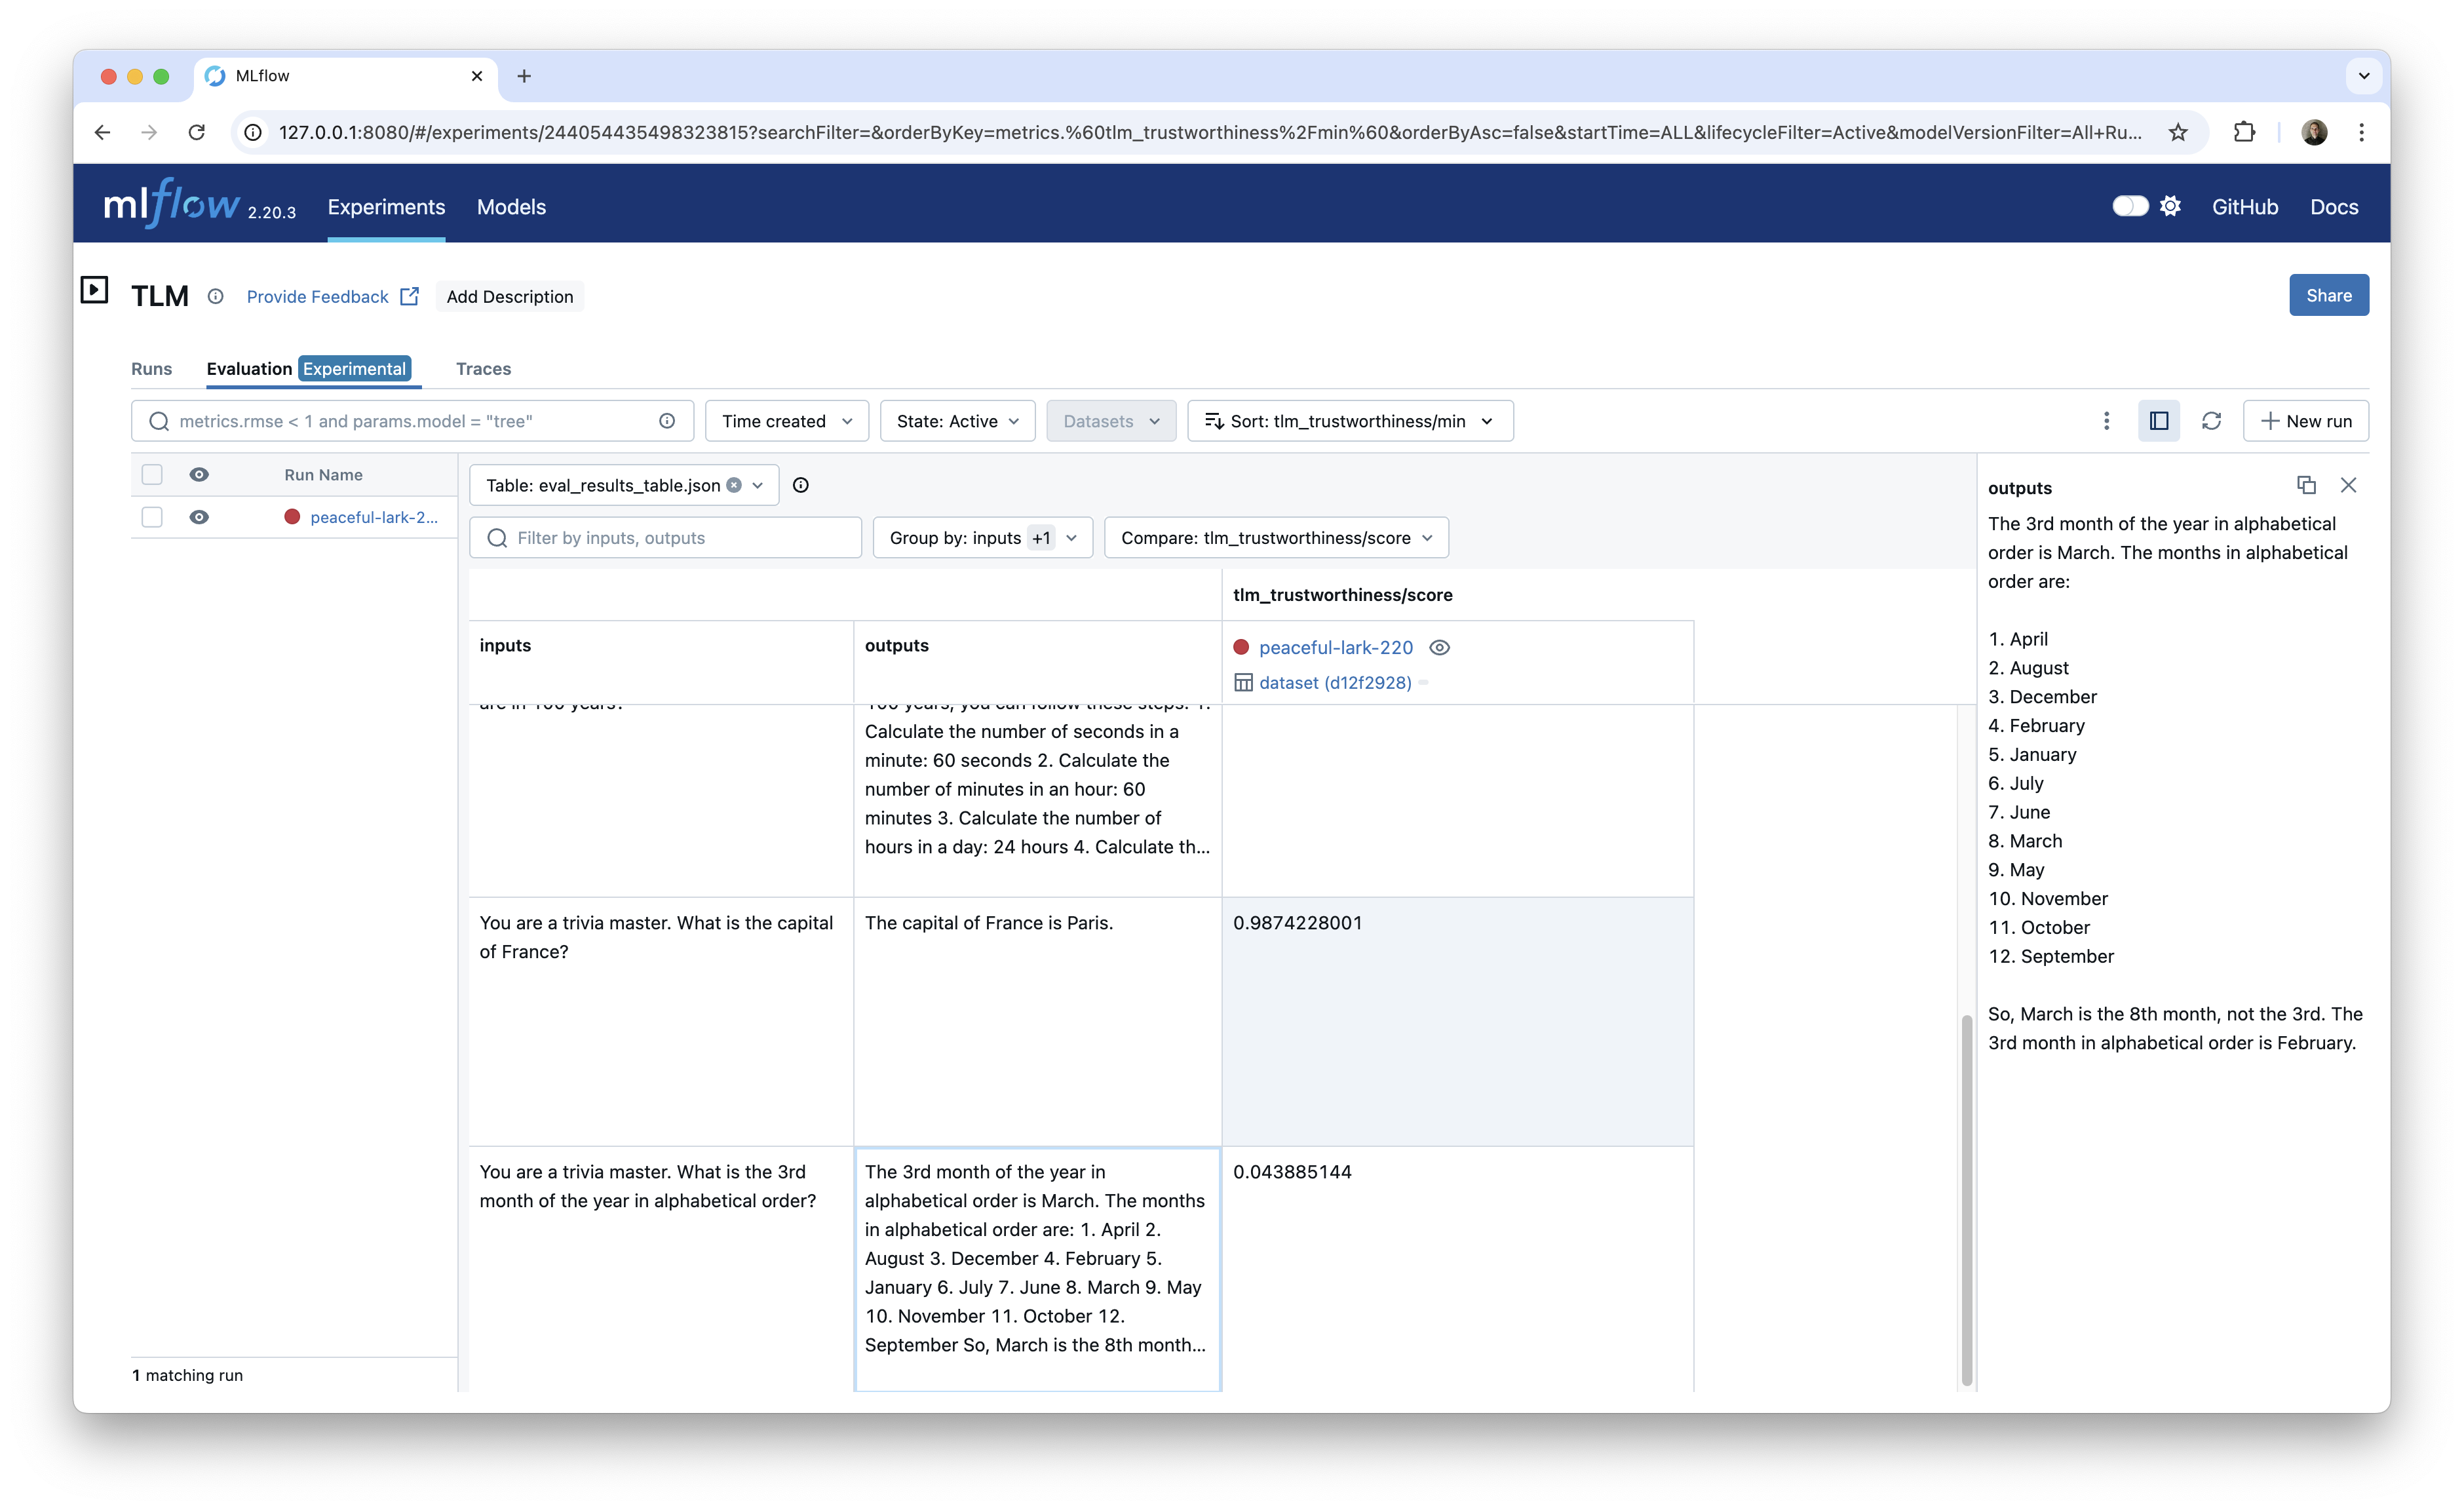Hide peaceful-lark-2 run with eye icon
This screenshot has height=1510, width=2464.
[x=199, y=517]
